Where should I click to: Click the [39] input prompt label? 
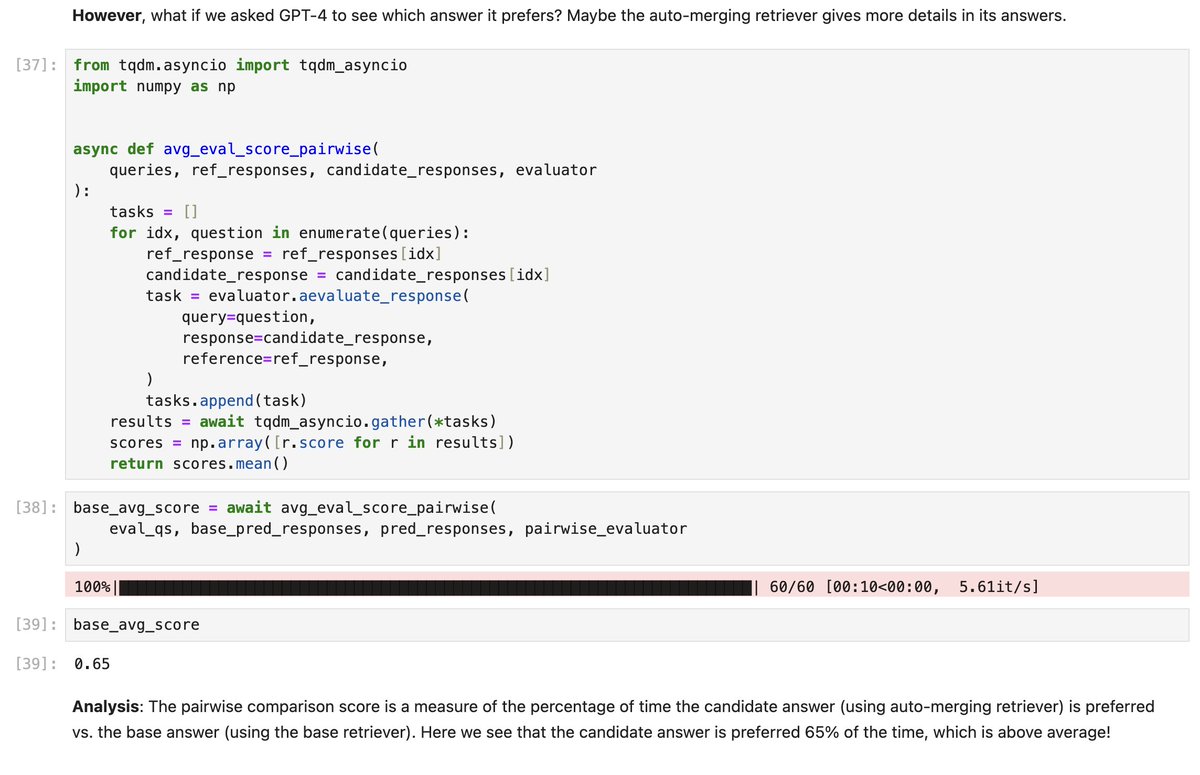[x=36, y=624]
